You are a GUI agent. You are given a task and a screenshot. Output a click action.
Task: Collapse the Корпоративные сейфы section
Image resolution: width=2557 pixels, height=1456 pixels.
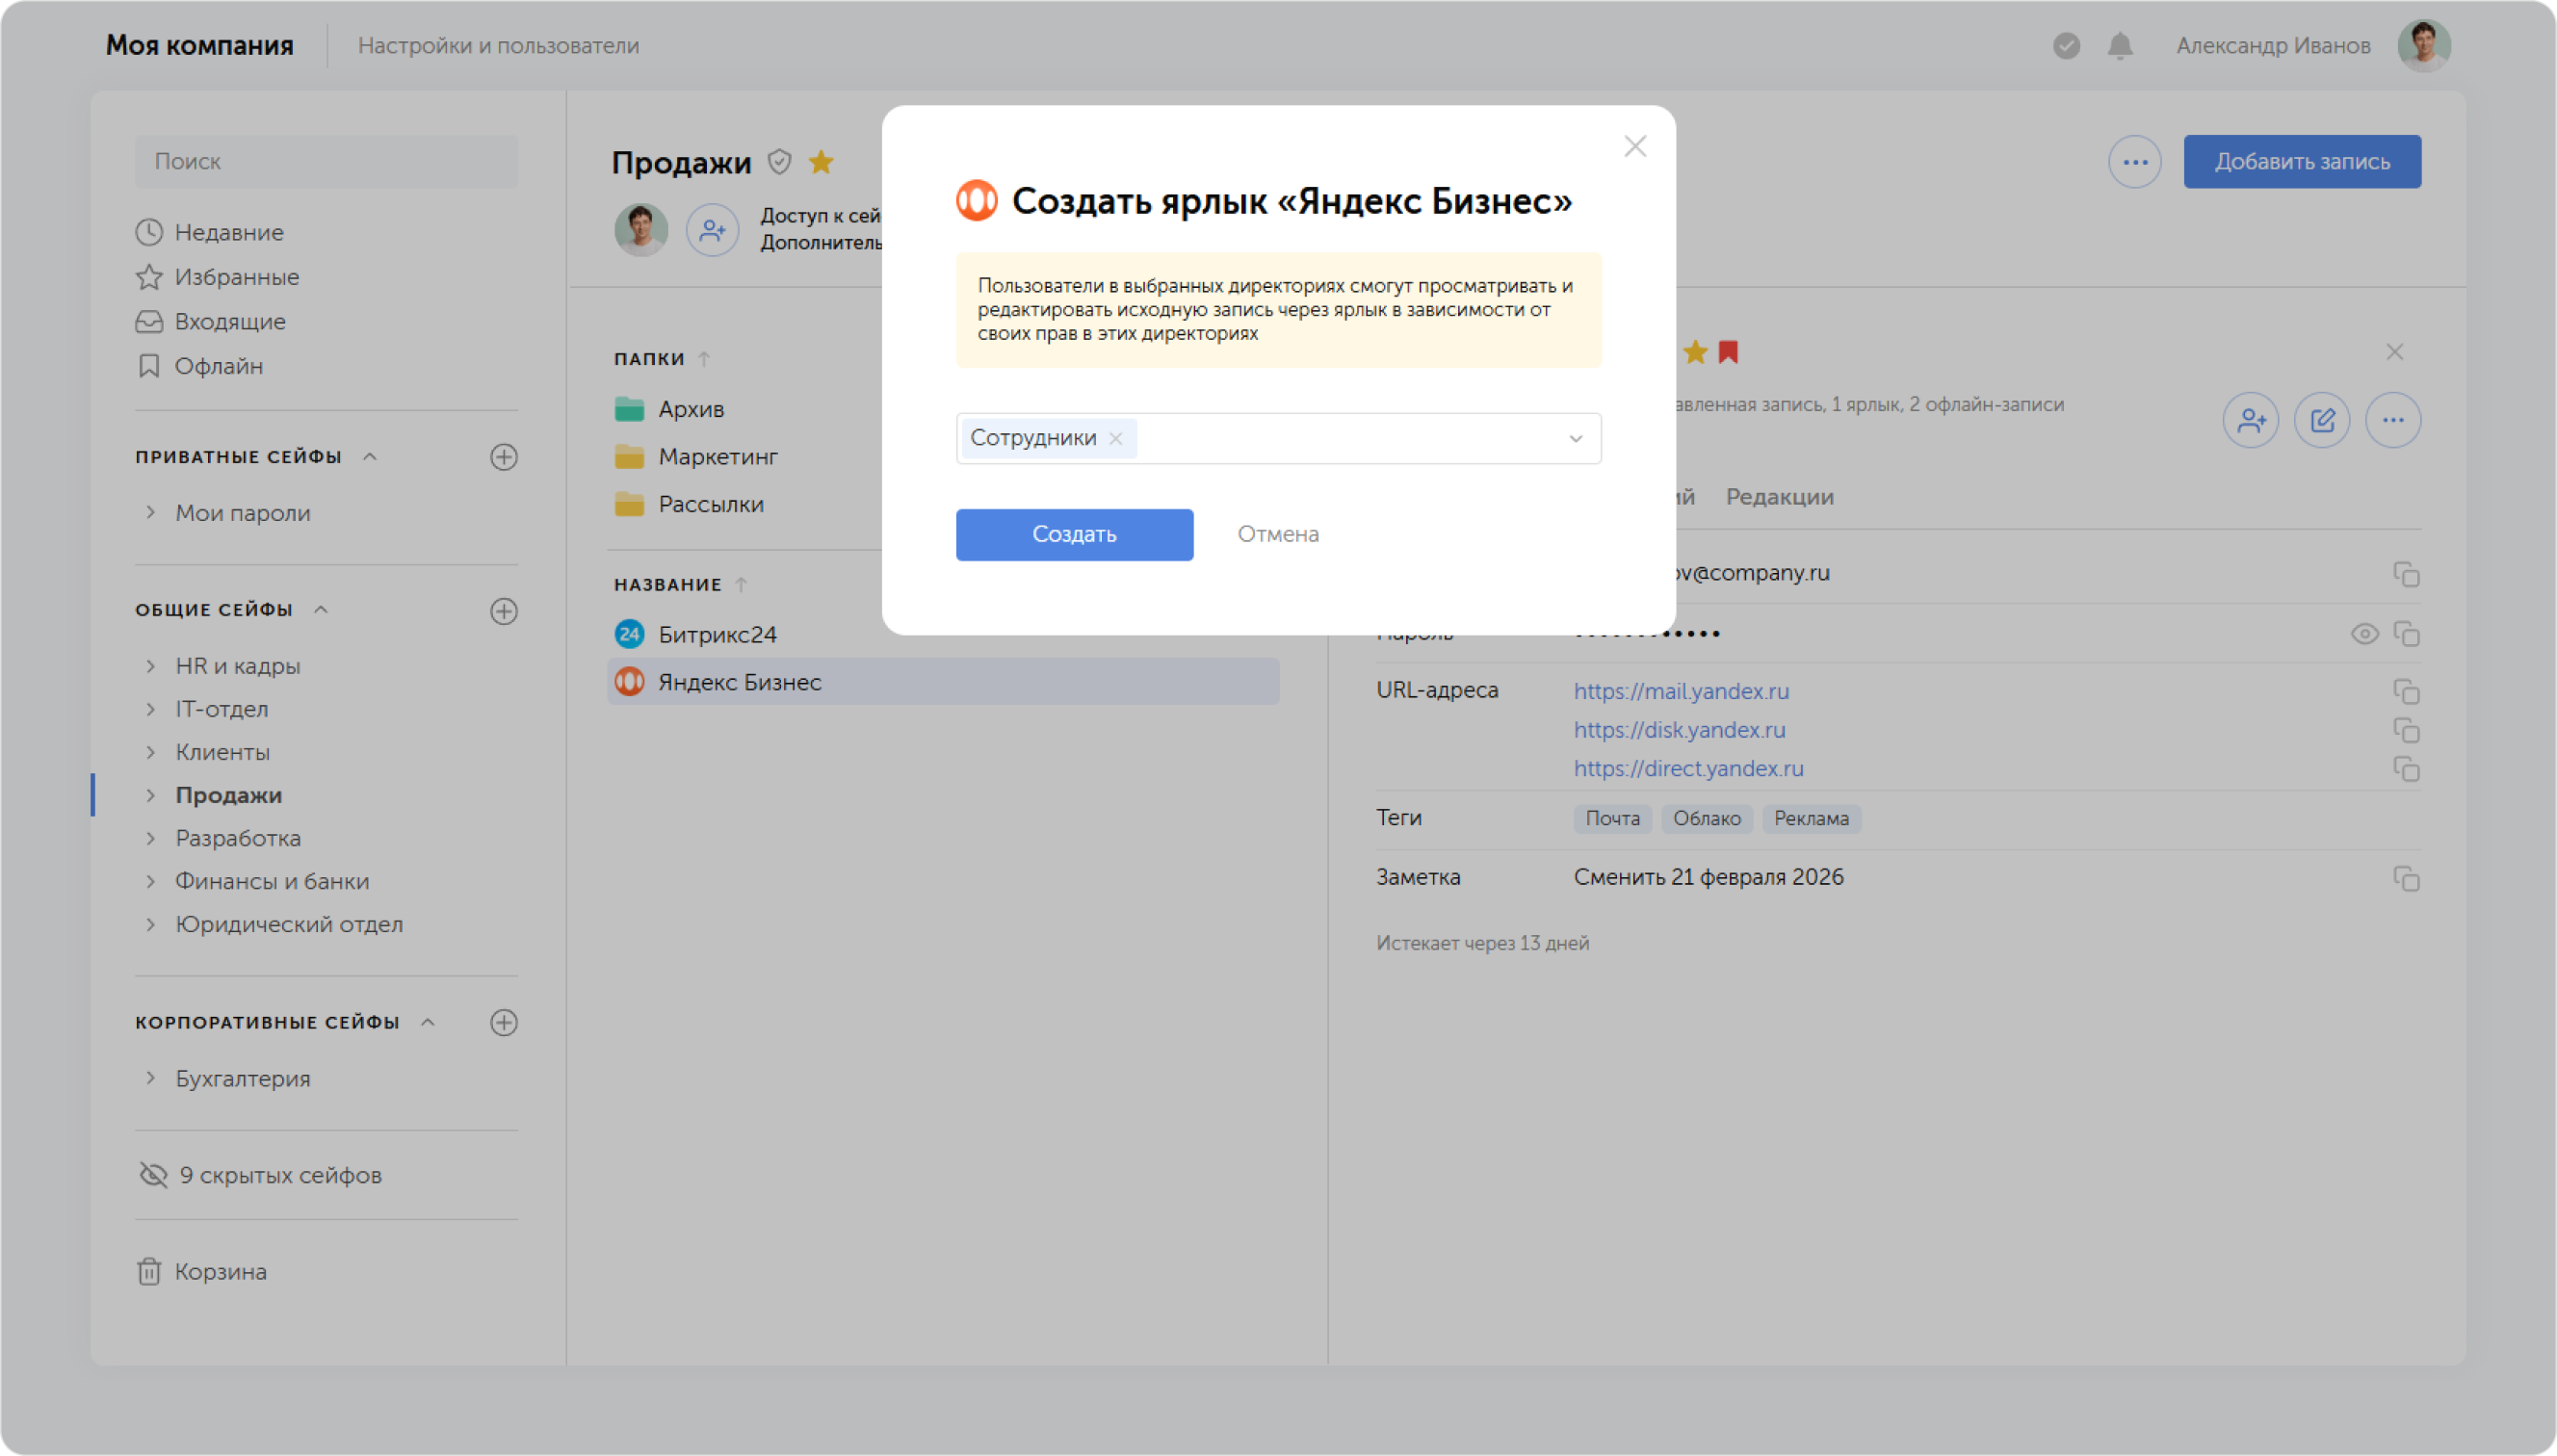click(x=428, y=1023)
